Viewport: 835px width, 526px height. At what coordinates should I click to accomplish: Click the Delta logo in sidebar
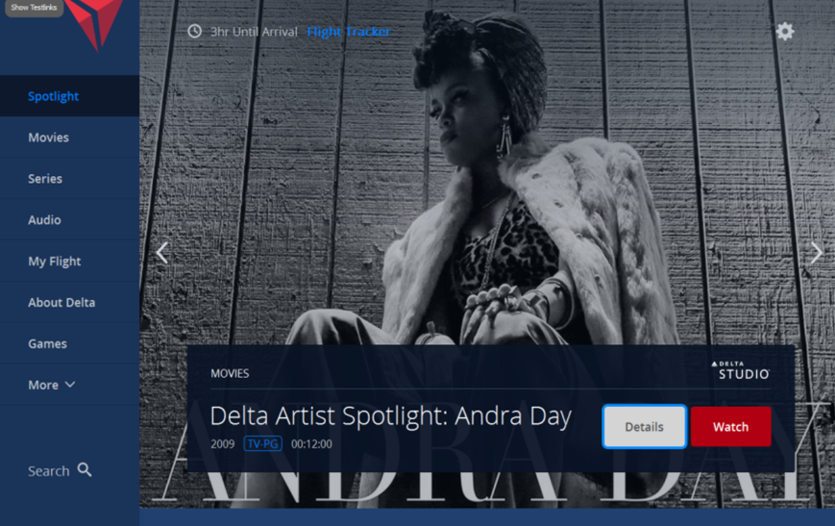(94, 23)
